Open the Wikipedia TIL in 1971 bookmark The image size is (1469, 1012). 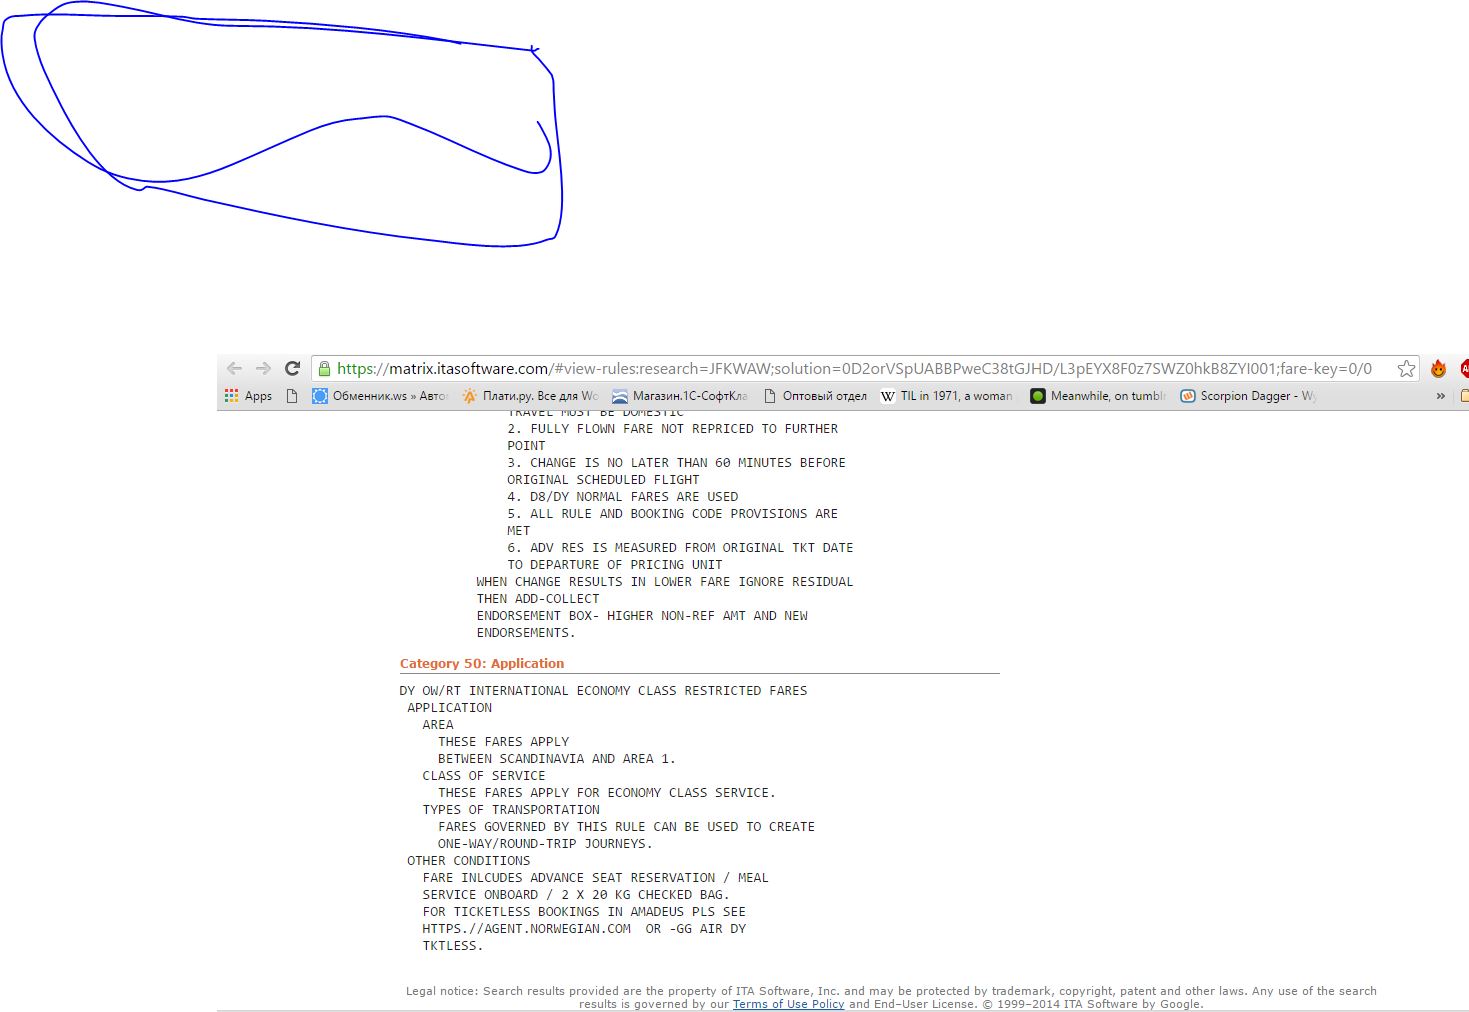946,396
